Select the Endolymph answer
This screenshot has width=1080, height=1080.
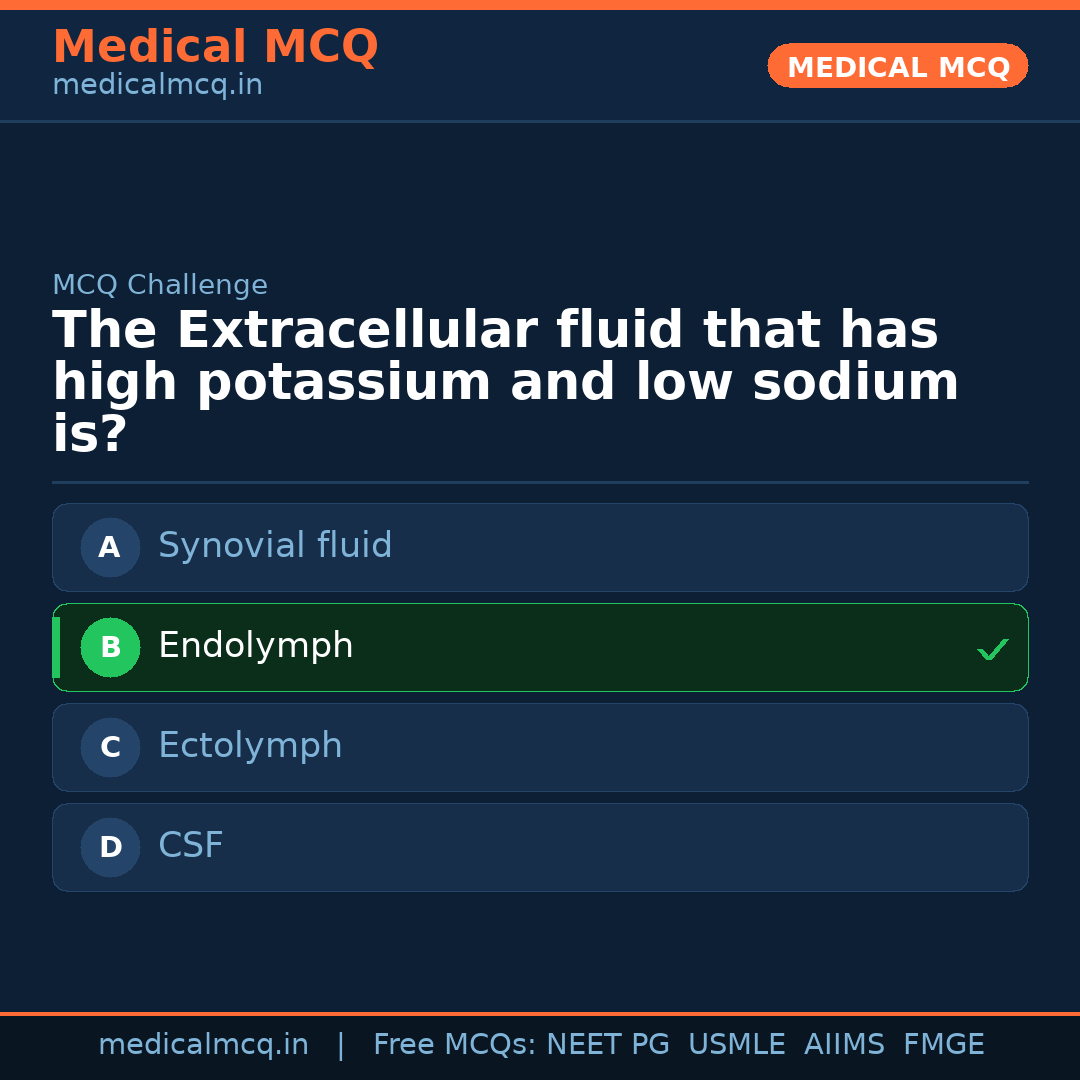point(256,646)
